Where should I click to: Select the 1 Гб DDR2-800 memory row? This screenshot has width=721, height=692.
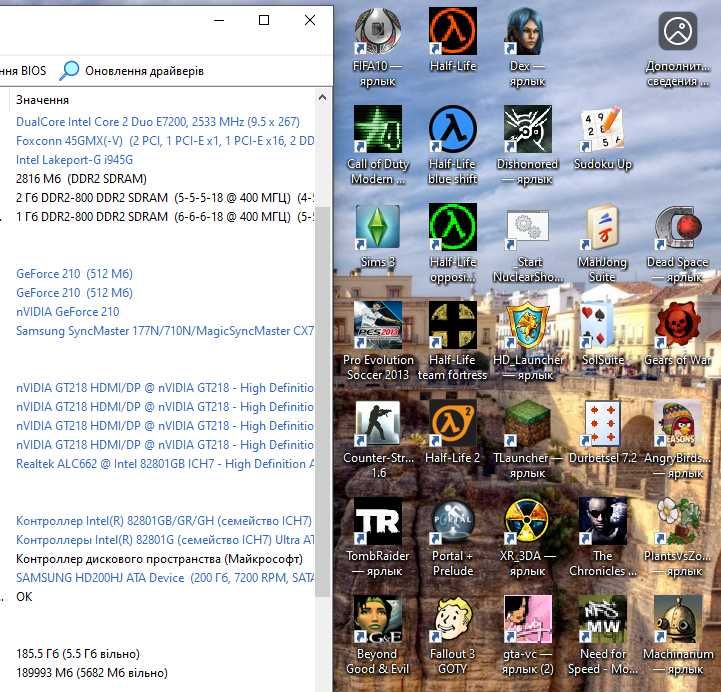coord(165,217)
